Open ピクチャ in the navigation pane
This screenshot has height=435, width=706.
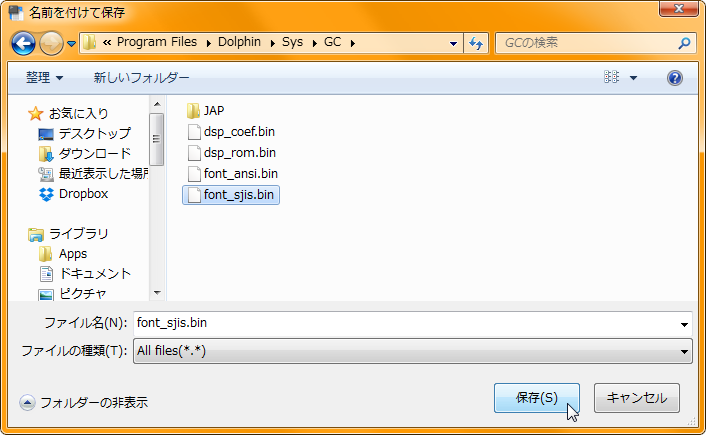click(83, 294)
